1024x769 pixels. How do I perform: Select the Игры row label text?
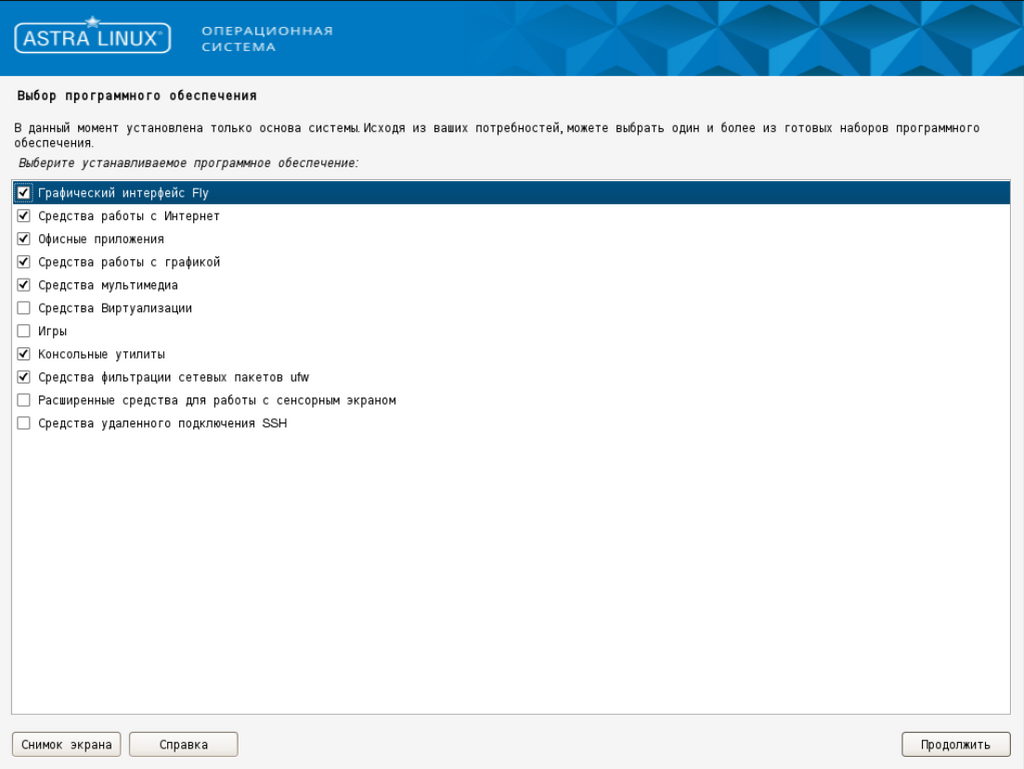tap(52, 331)
